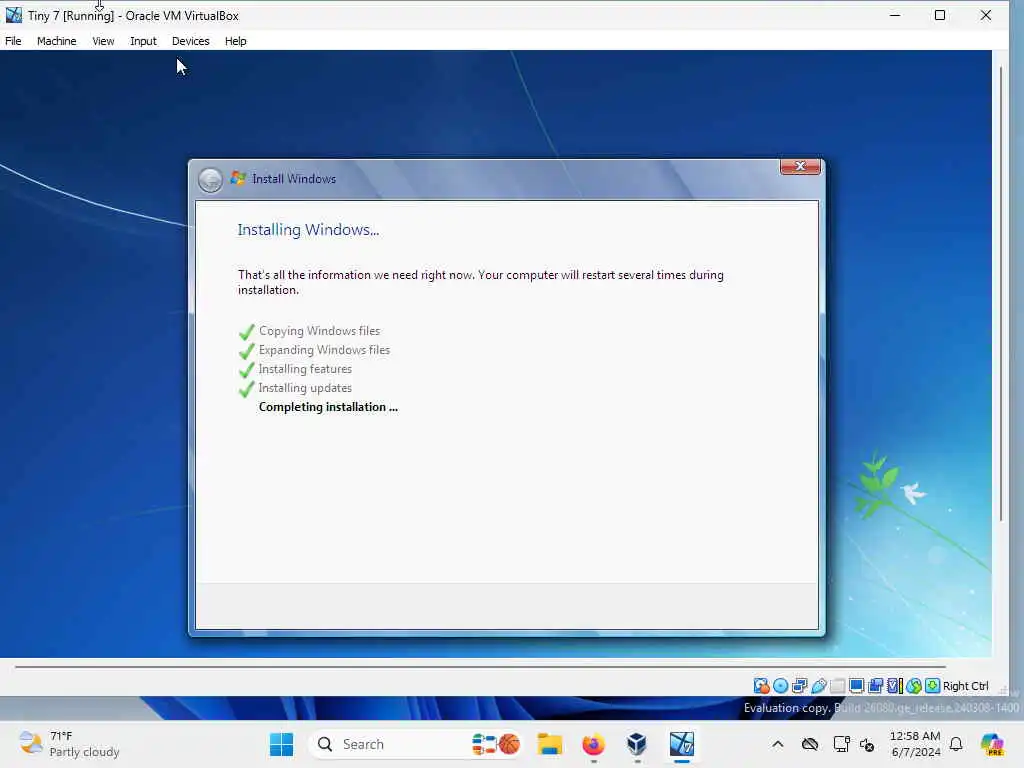
Task: Open Firefox from the taskbar
Action: [593, 744]
